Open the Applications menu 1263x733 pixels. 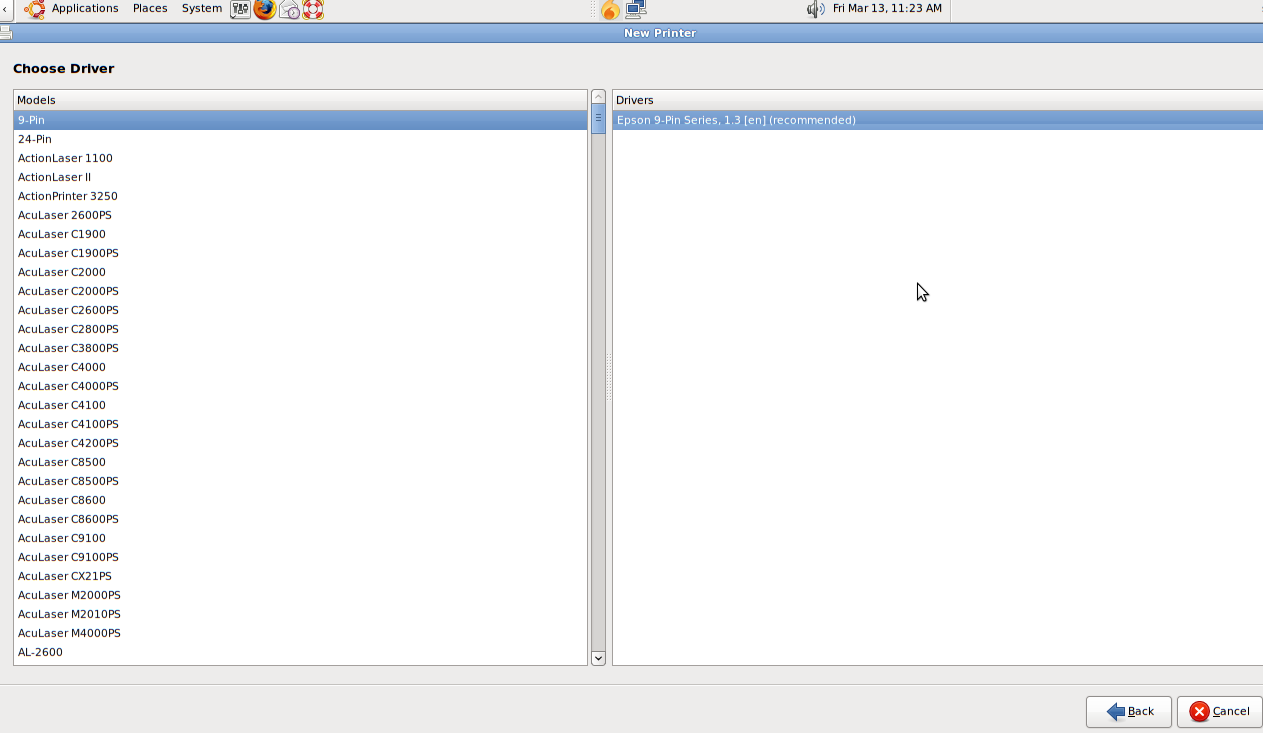tap(85, 8)
